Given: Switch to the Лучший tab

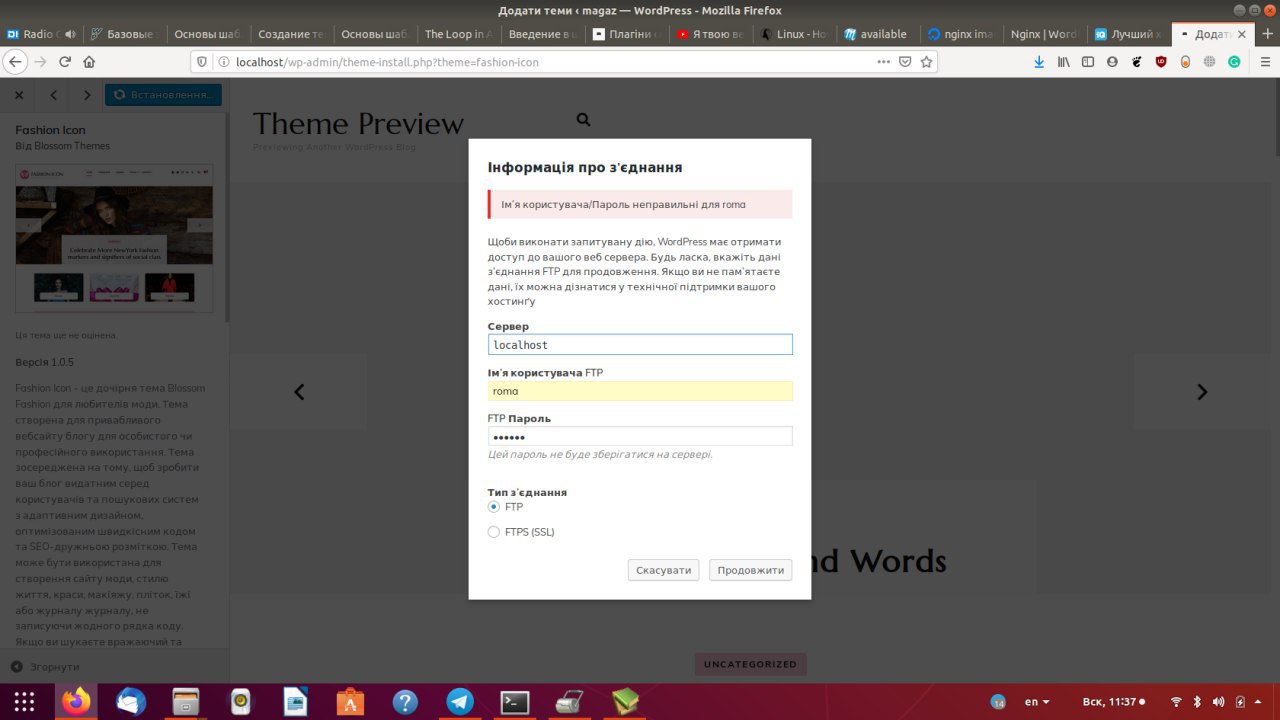Looking at the screenshot, I should (x=1126, y=34).
